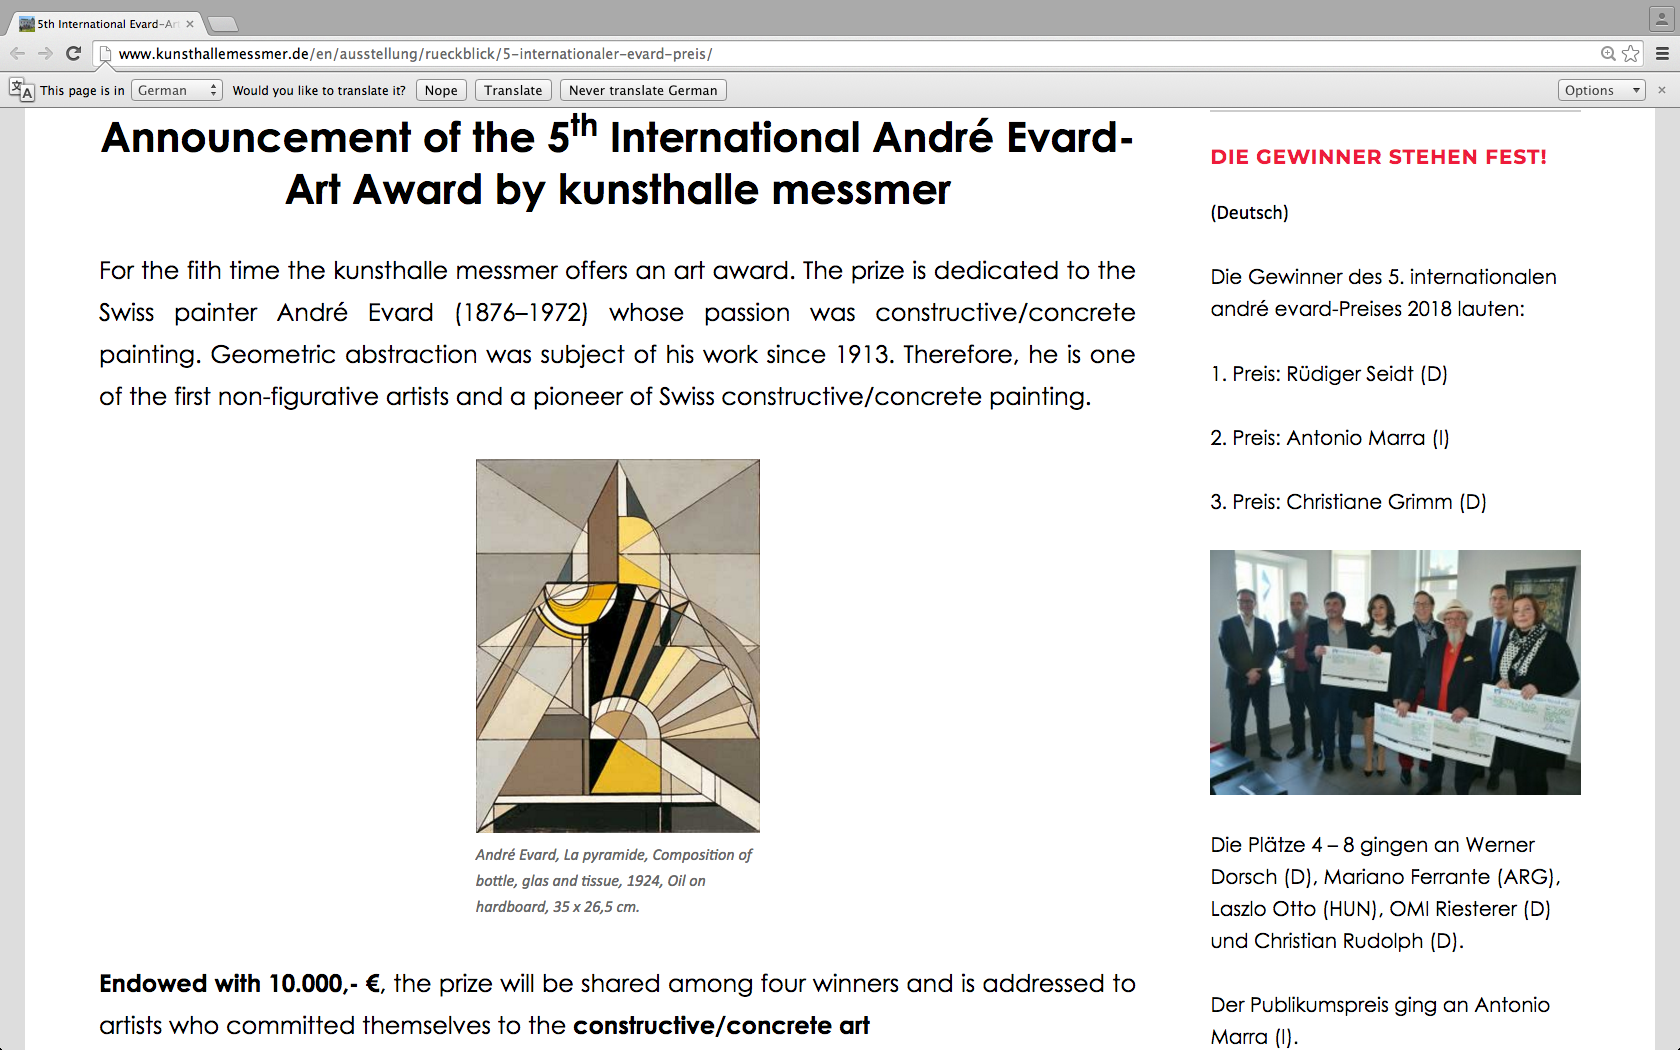Click 'Die Plätze 4 – 8 gingen' paragraph
1680x1050 pixels.
1385,893
